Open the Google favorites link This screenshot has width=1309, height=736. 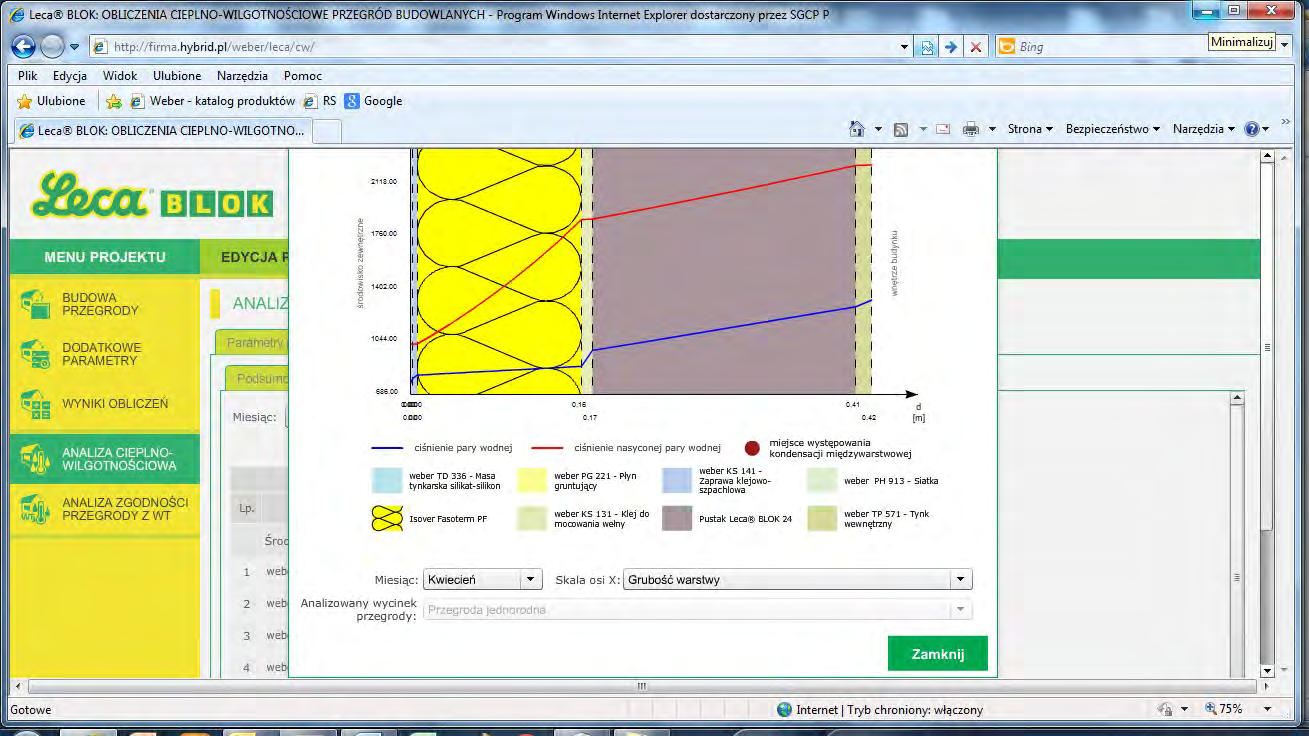[x=373, y=101]
